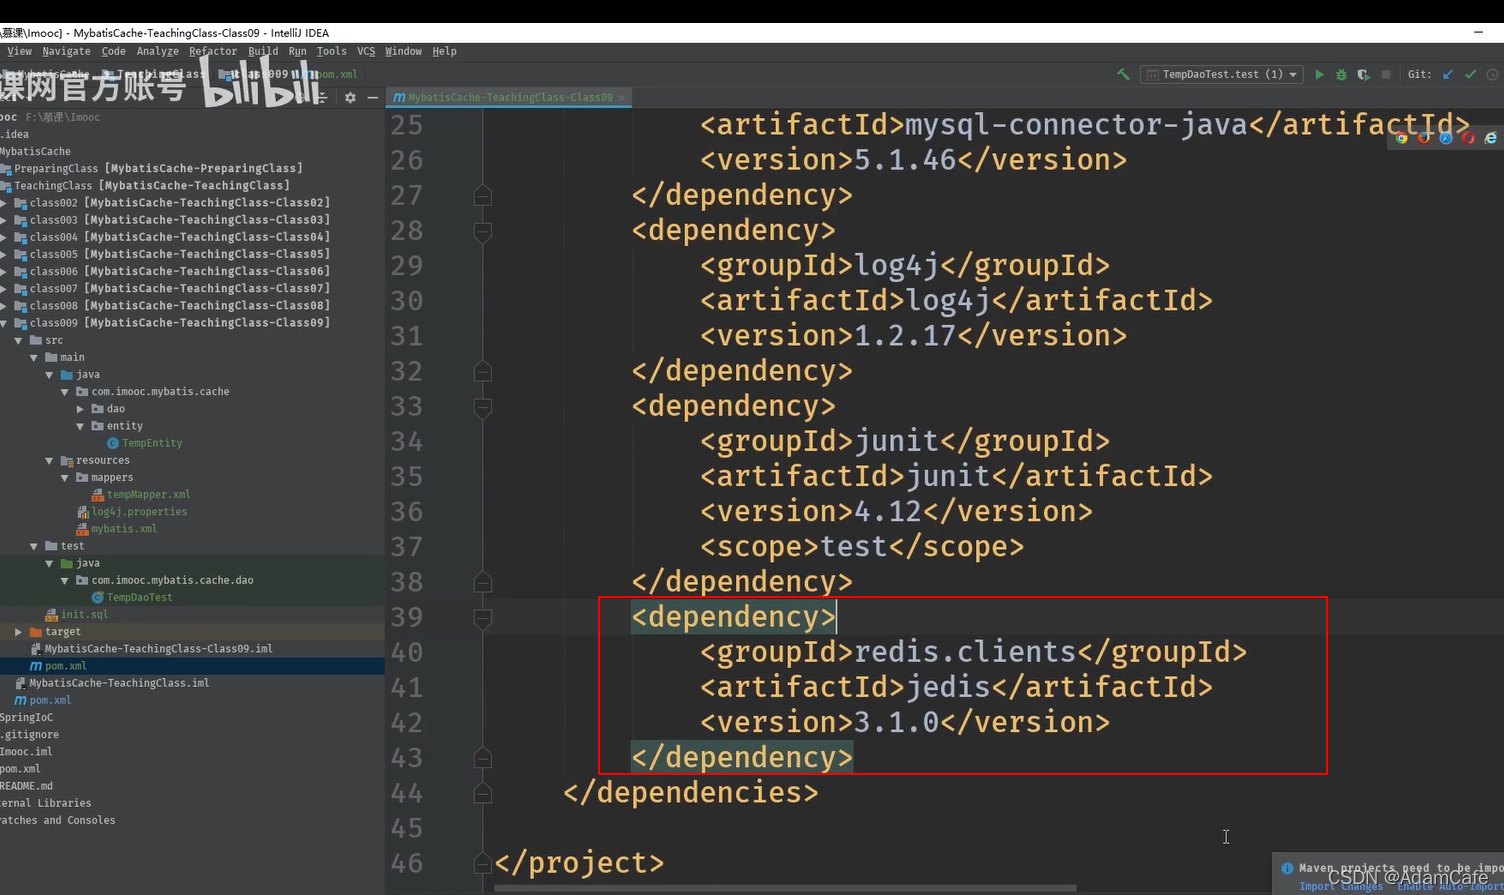Screen dimensions: 1504x895
Task: Place cursor on jedis artifactId line
Action: [956, 687]
